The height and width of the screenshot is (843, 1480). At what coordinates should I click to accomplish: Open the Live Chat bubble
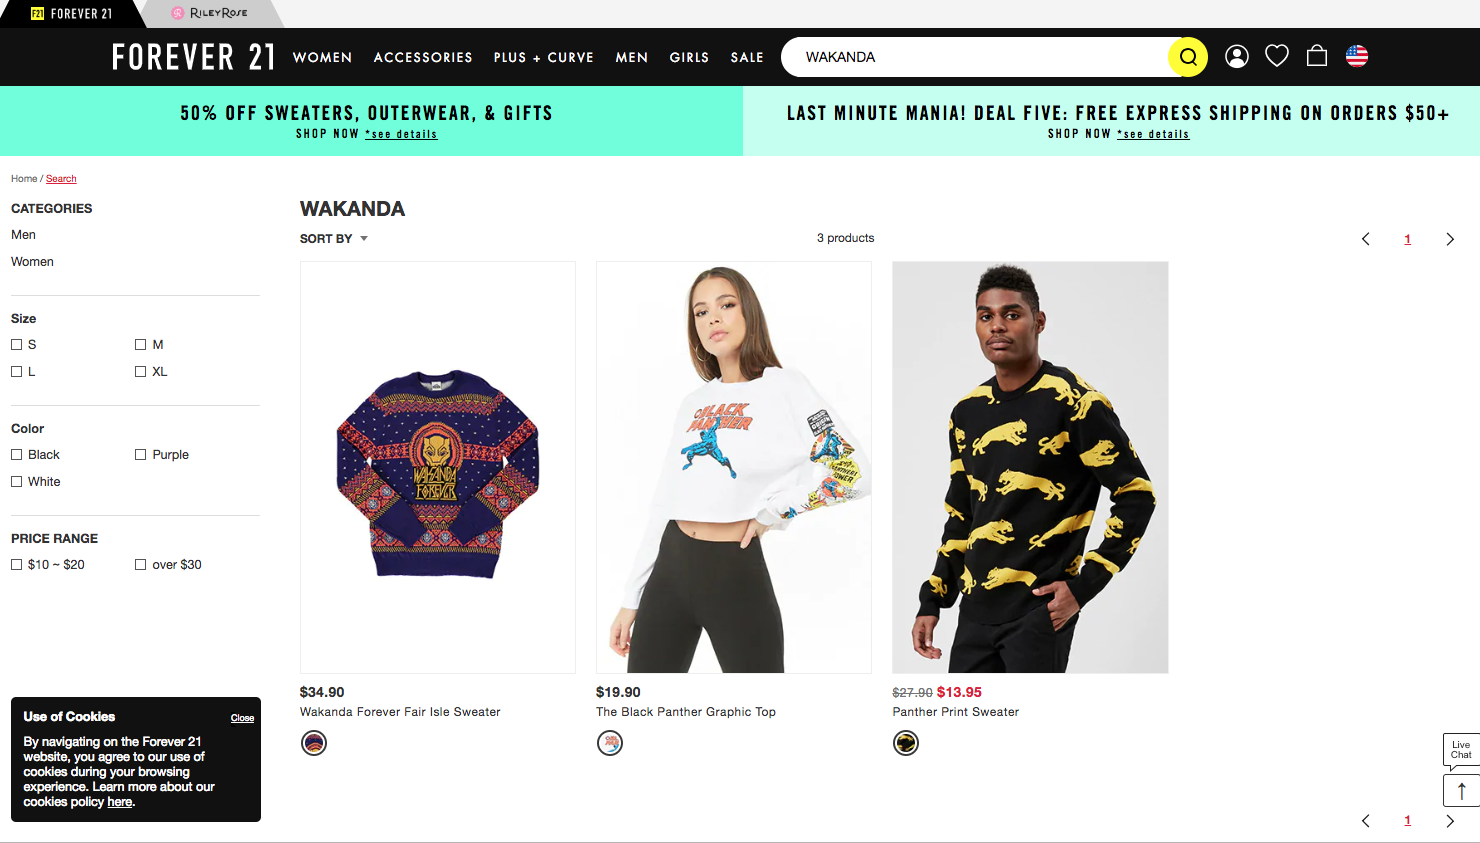click(x=1461, y=750)
